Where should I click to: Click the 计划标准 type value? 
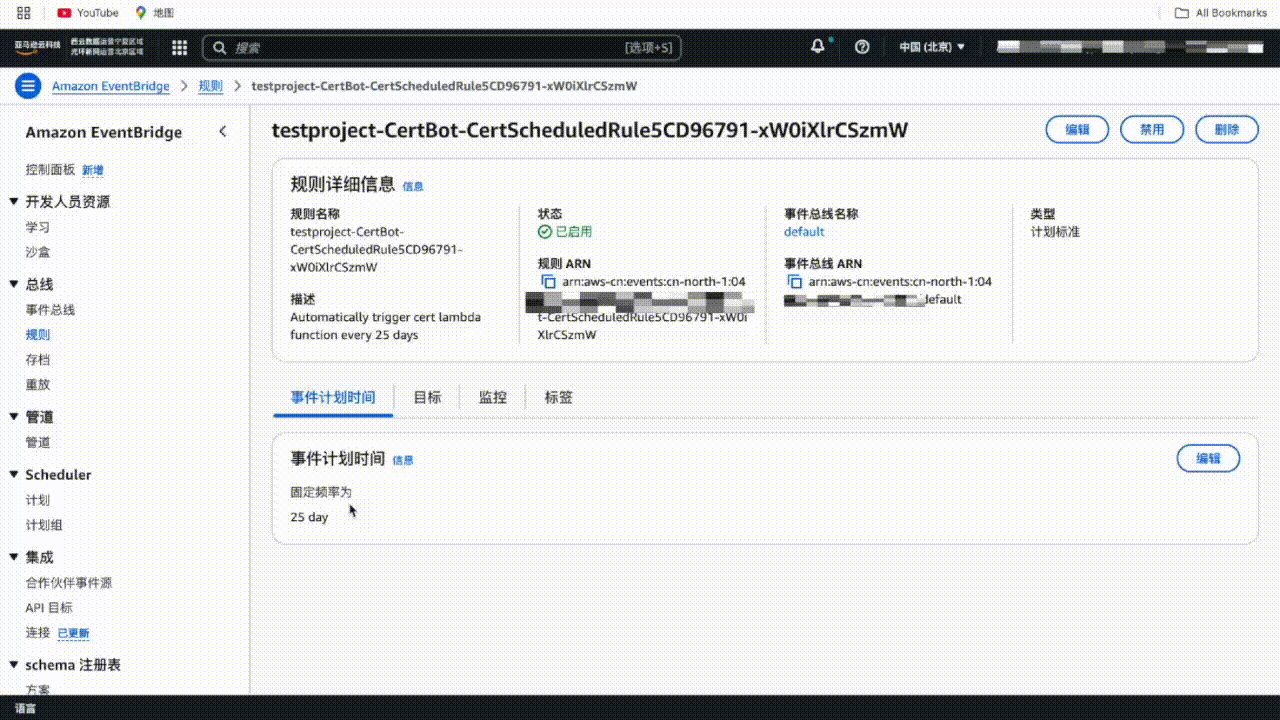pos(1055,232)
